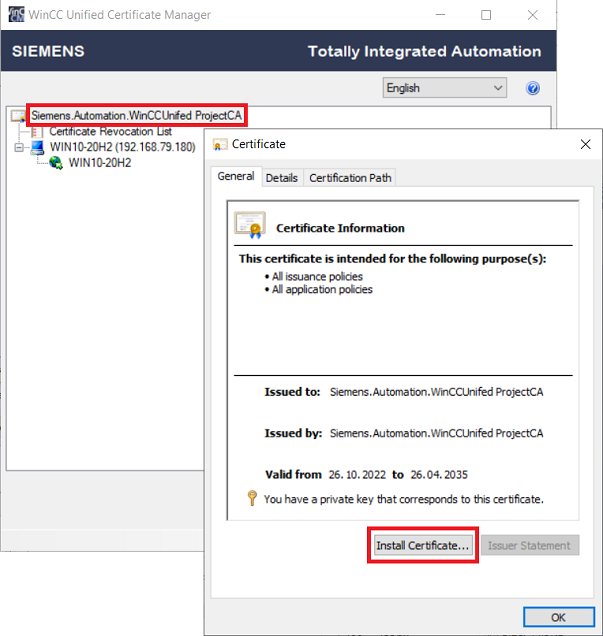Click the Install Certificate... button
603x636 pixels.
coord(423,545)
